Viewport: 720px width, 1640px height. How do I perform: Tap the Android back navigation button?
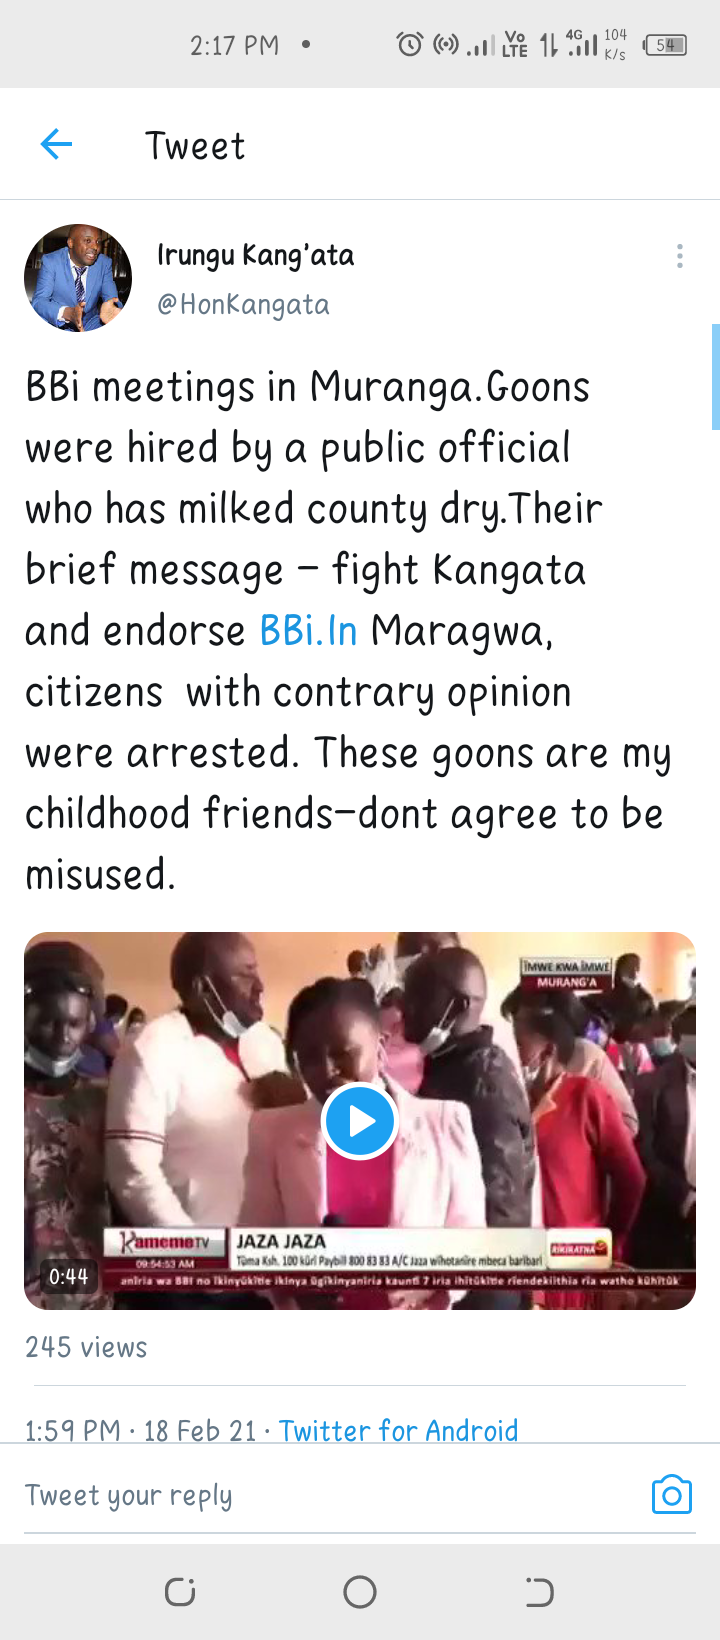click(539, 1591)
